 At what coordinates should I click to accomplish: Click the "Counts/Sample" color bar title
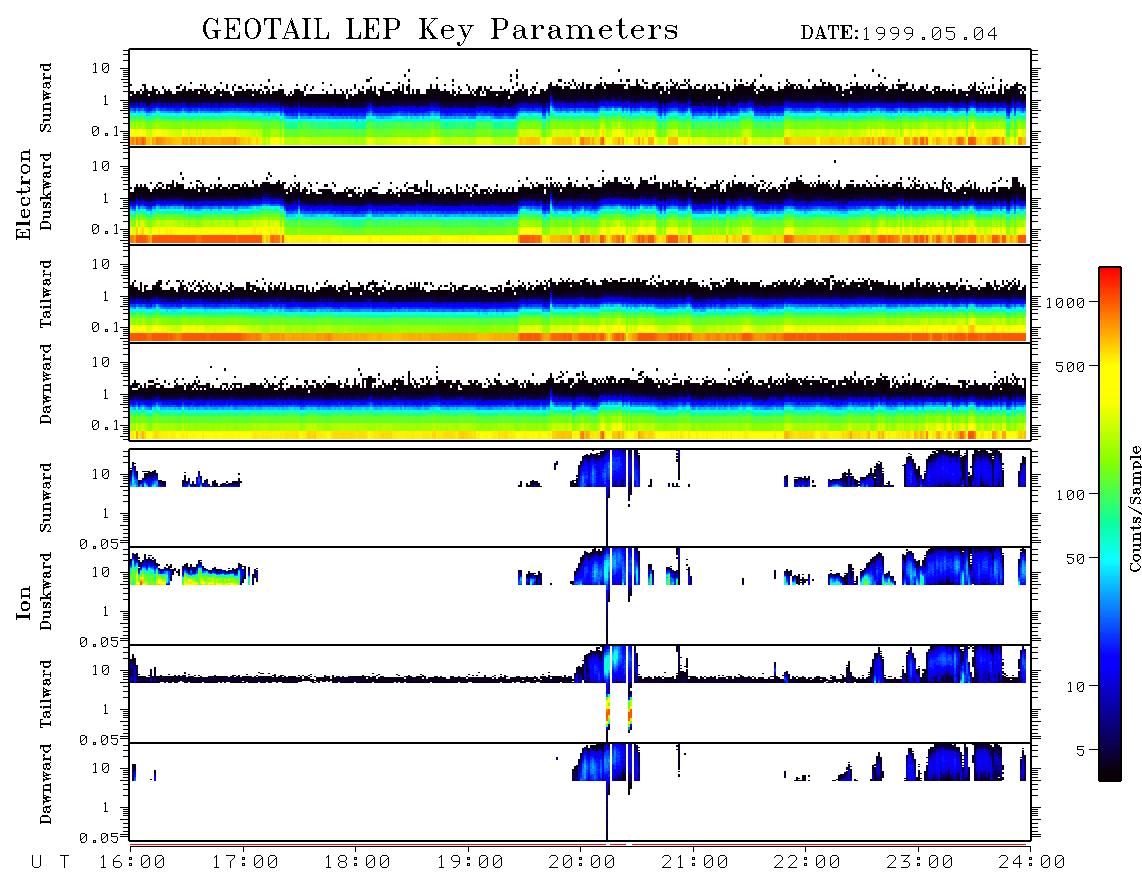[1134, 508]
